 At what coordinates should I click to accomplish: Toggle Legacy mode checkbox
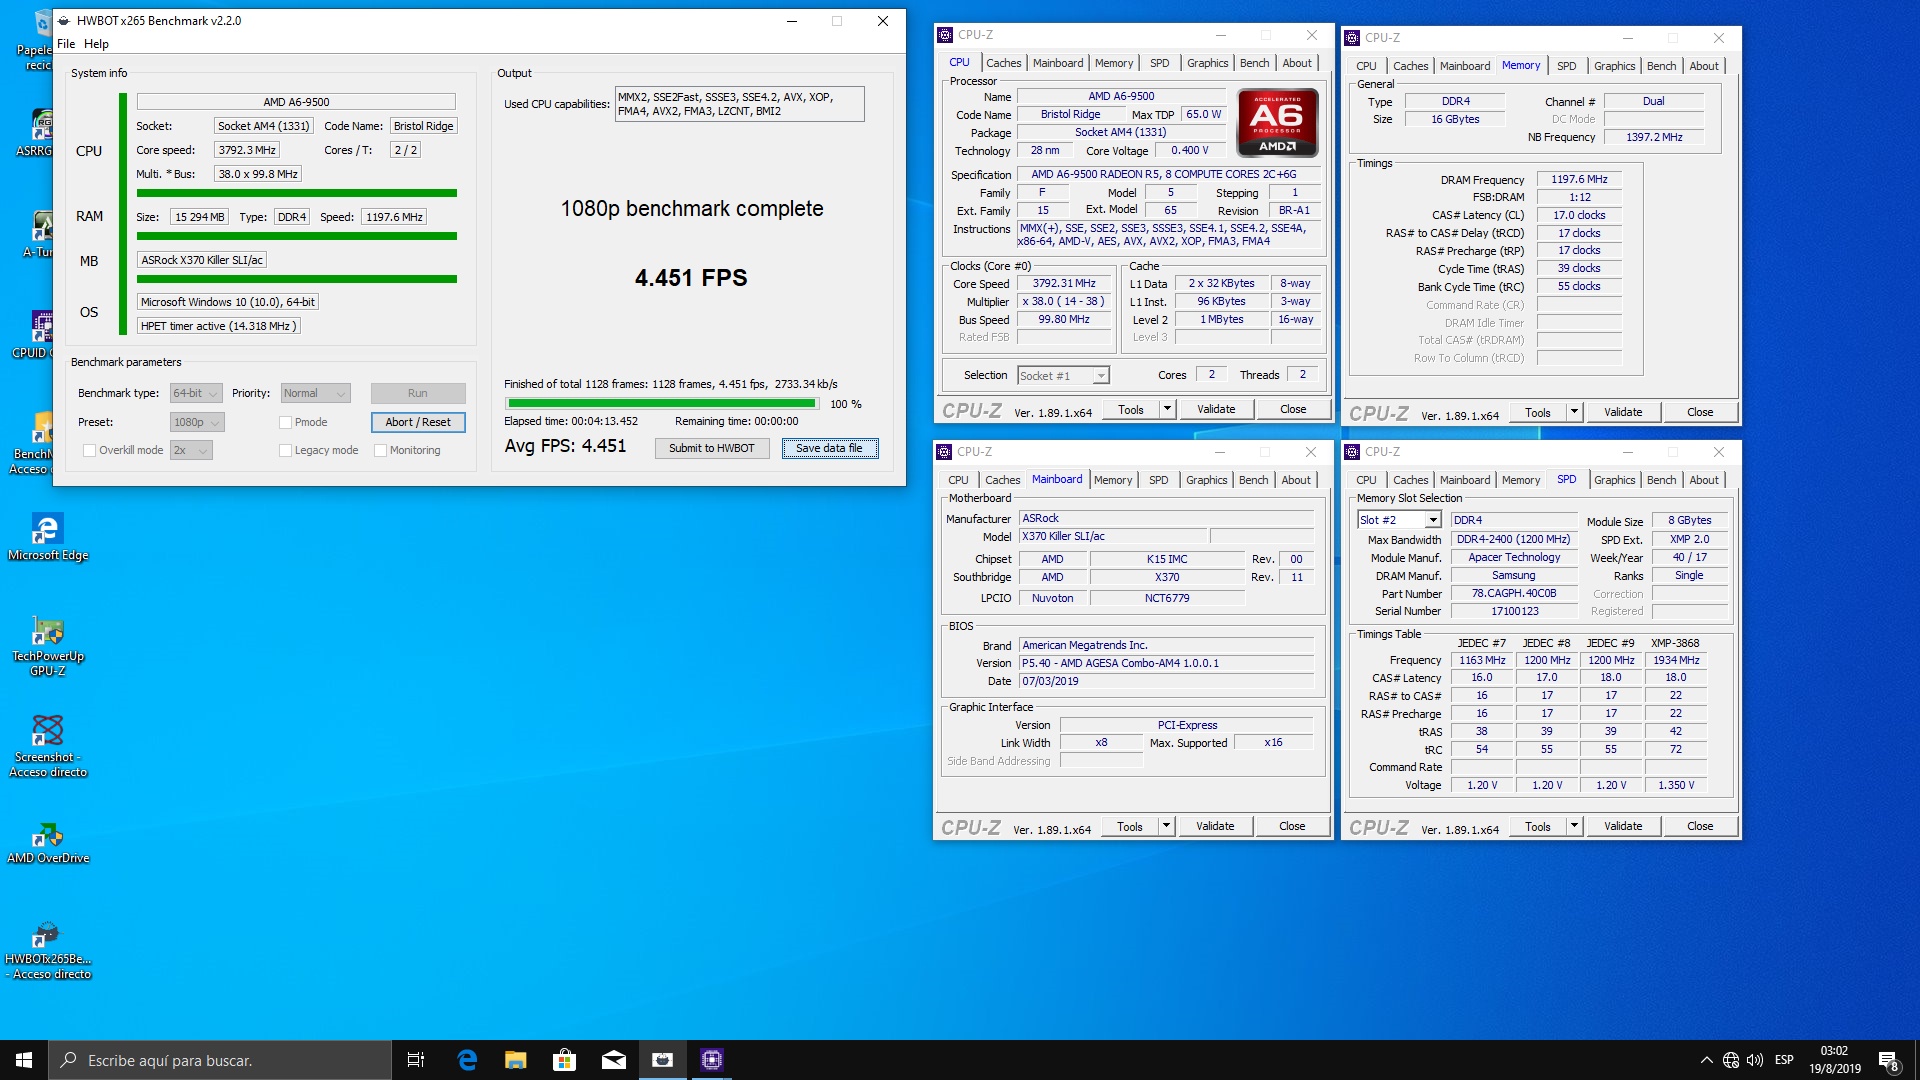click(x=285, y=450)
